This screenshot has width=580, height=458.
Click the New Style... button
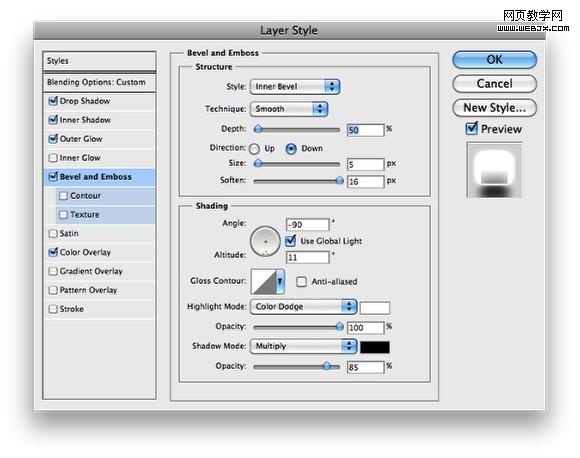495,108
